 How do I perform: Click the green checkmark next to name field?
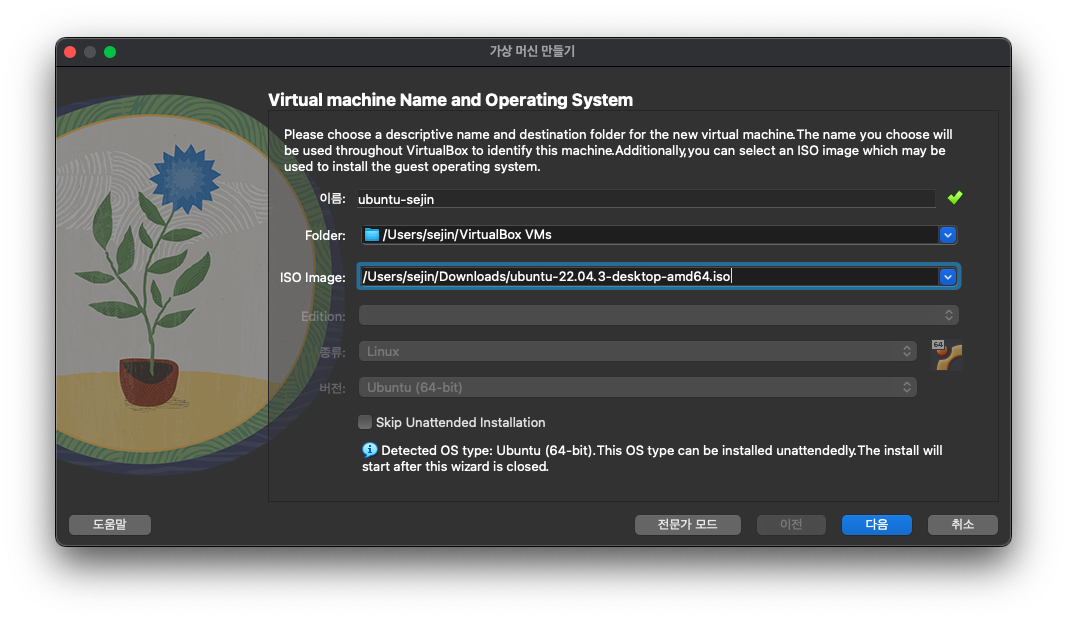955,198
